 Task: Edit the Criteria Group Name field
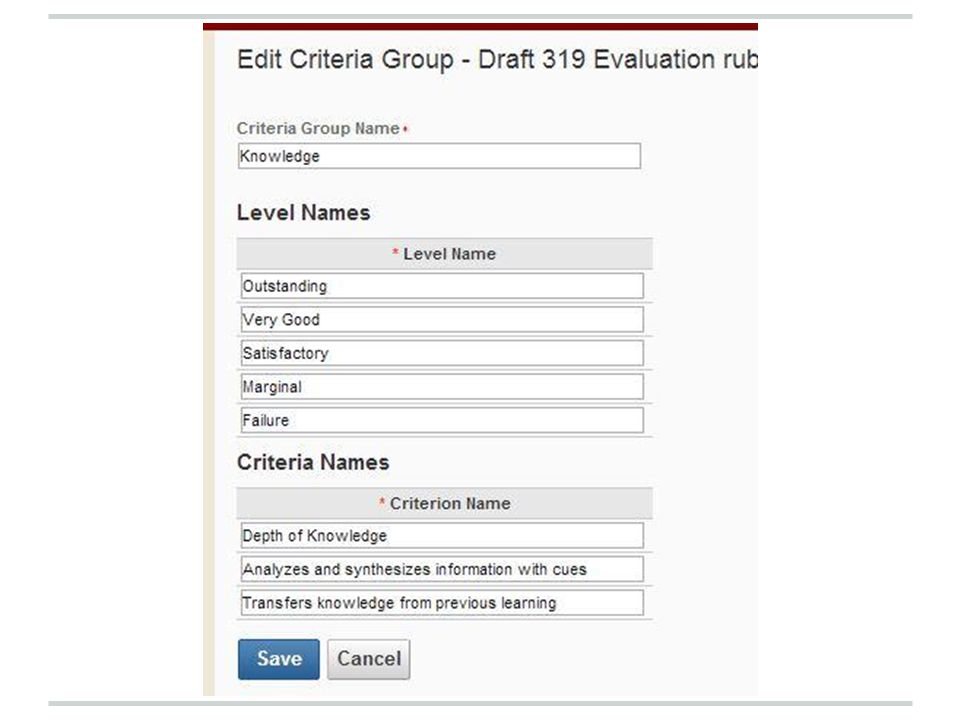click(x=439, y=156)
